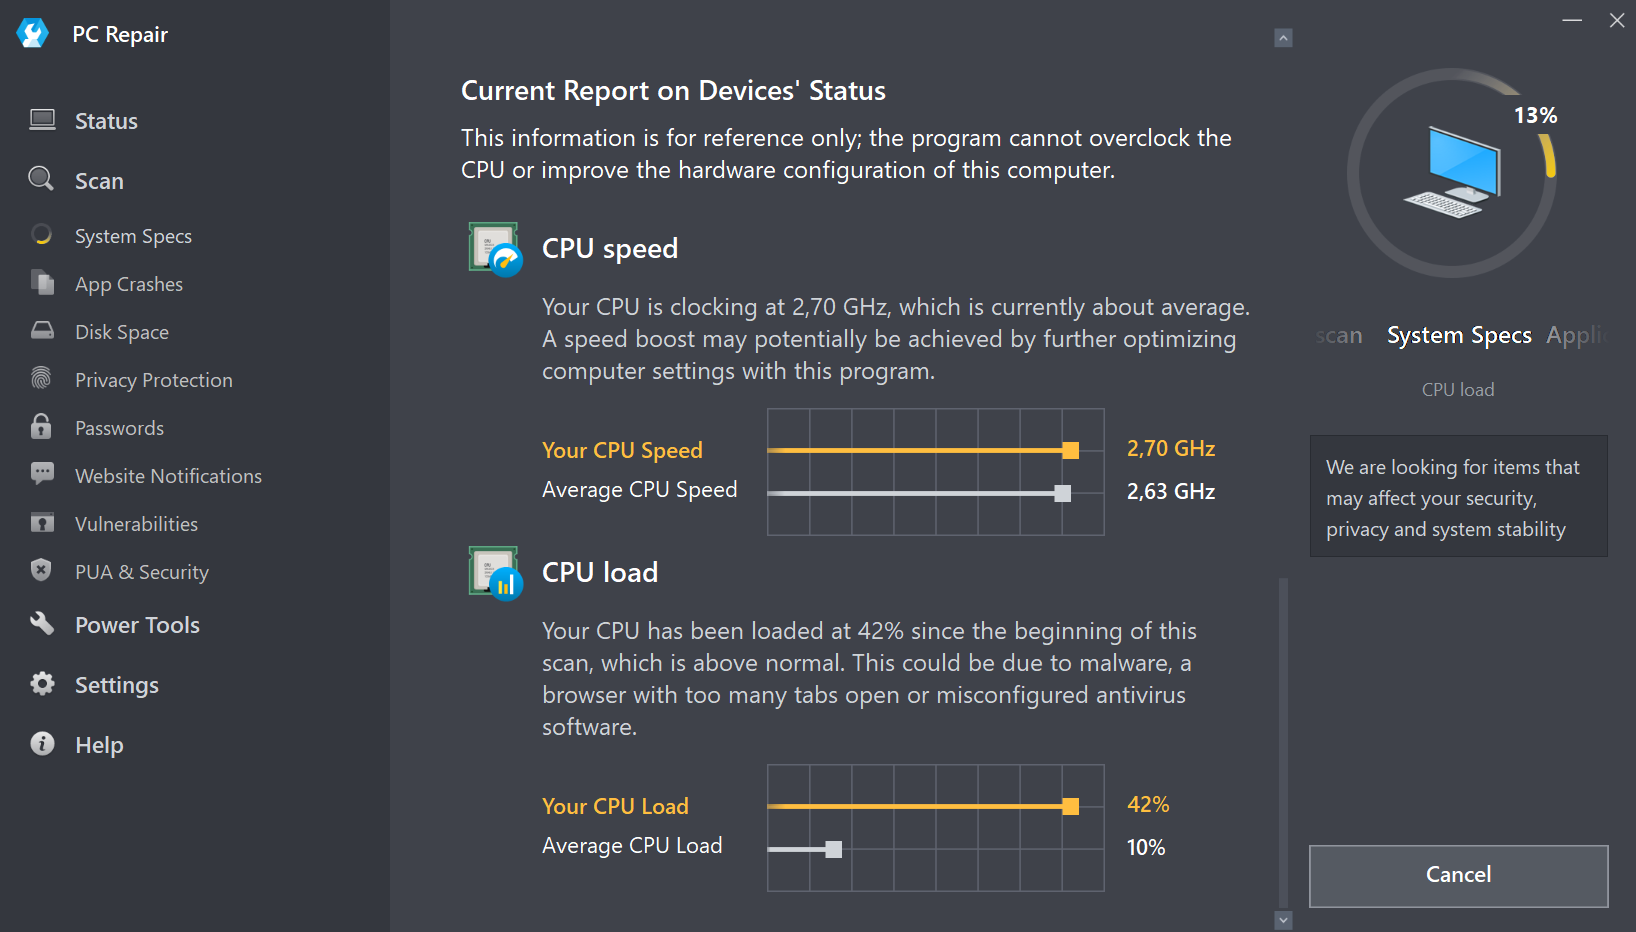Click the Privacy Protection fingerprint icon

(41, 378)
